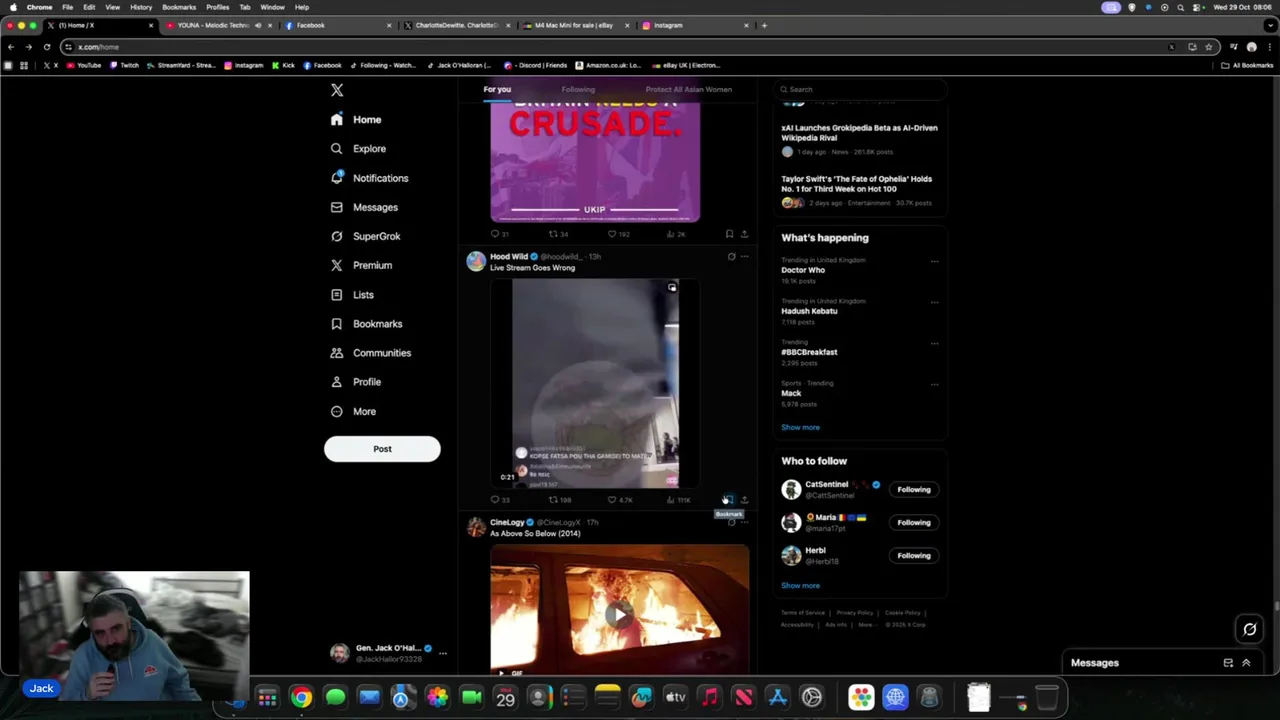Toggle Following for Maria

click(x=913, y=522)
